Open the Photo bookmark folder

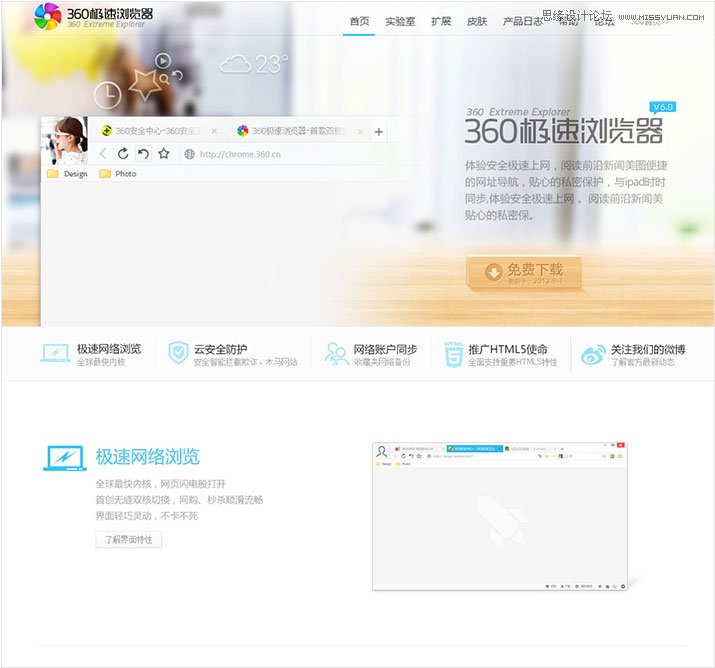pyautogui.click(x=118, y=174)
